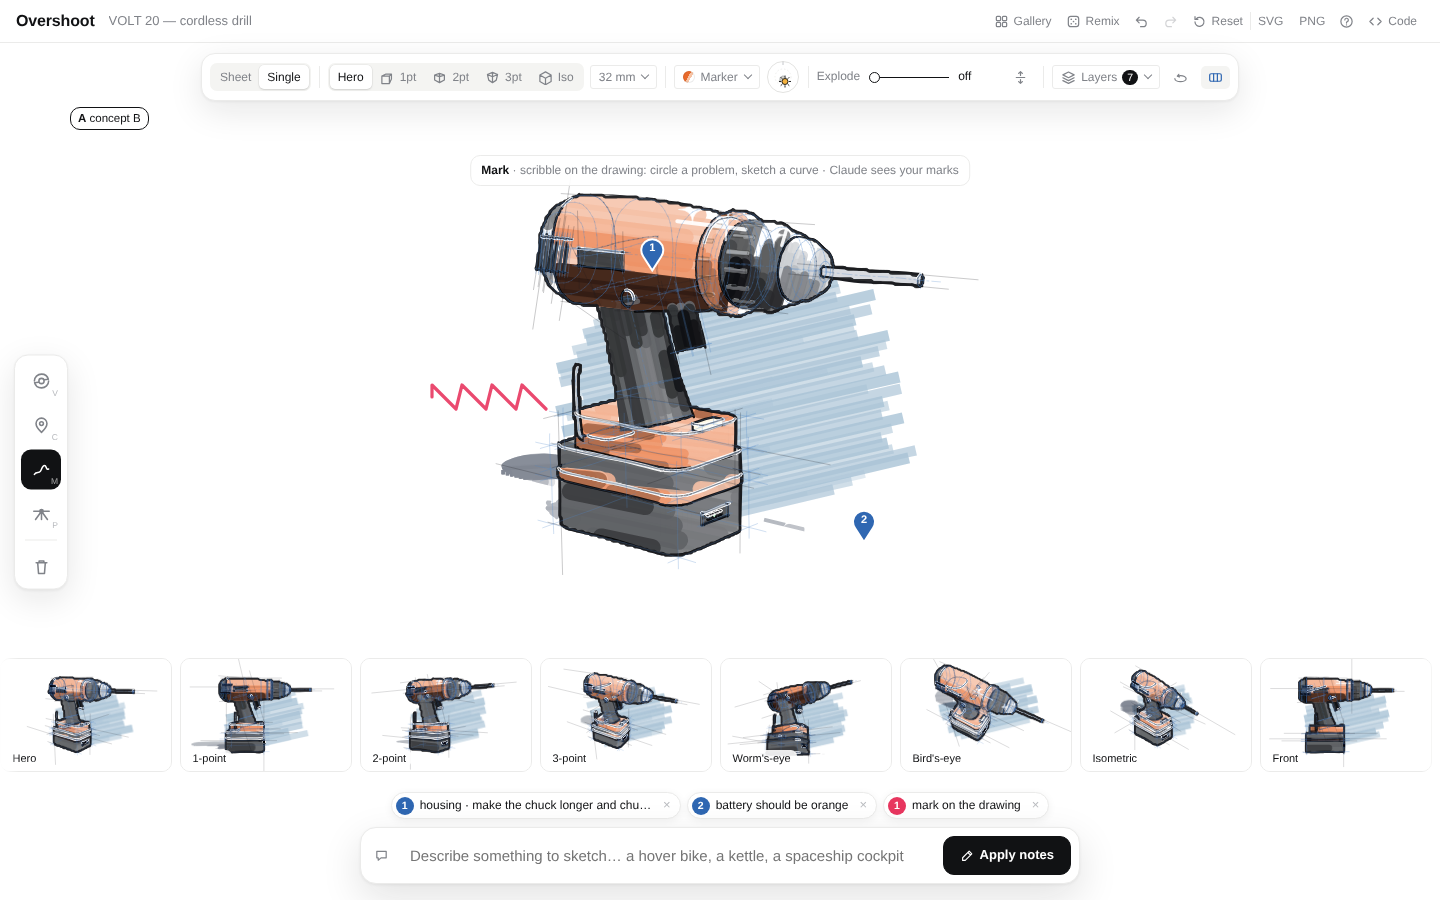The image size is (1440, 900).
Task: Open the Bird's-eye thumbnail
Action: click(986, 715)
